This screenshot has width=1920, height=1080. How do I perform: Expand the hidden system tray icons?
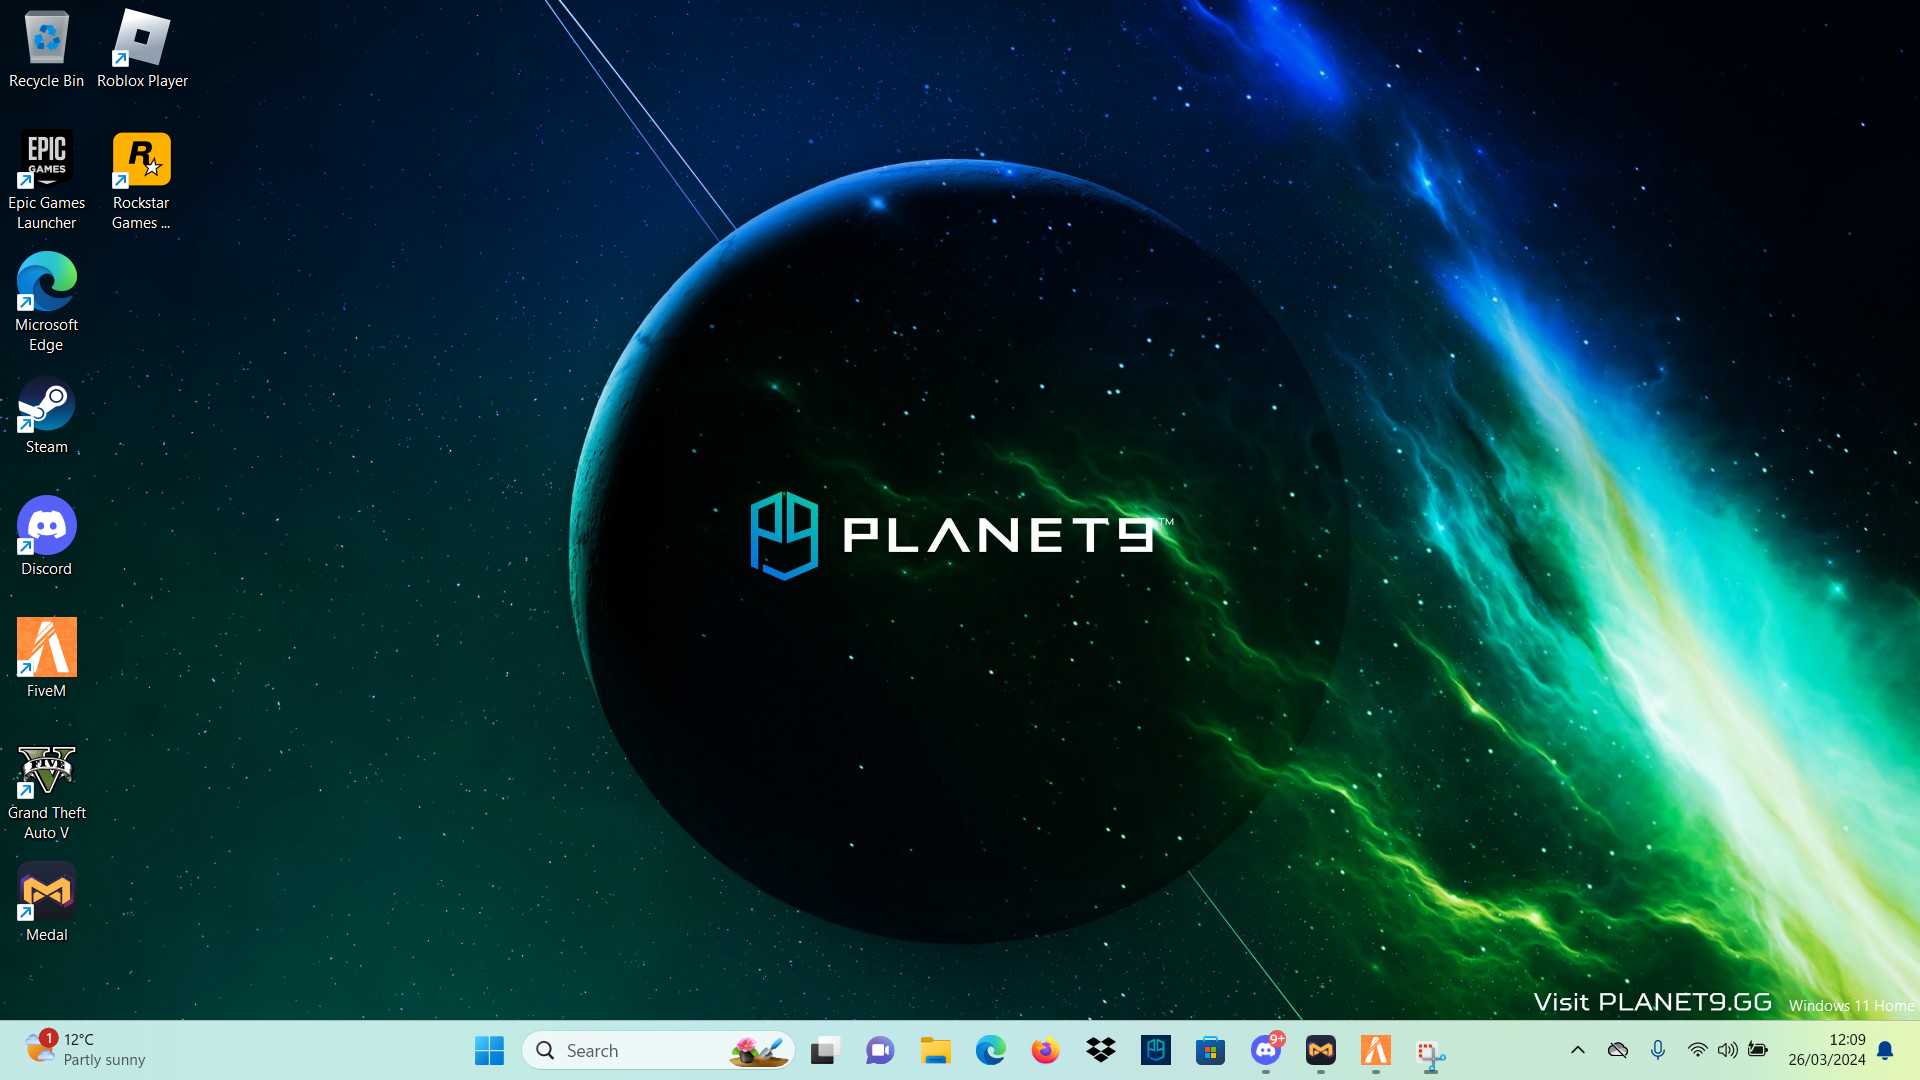[1578, 1050]
